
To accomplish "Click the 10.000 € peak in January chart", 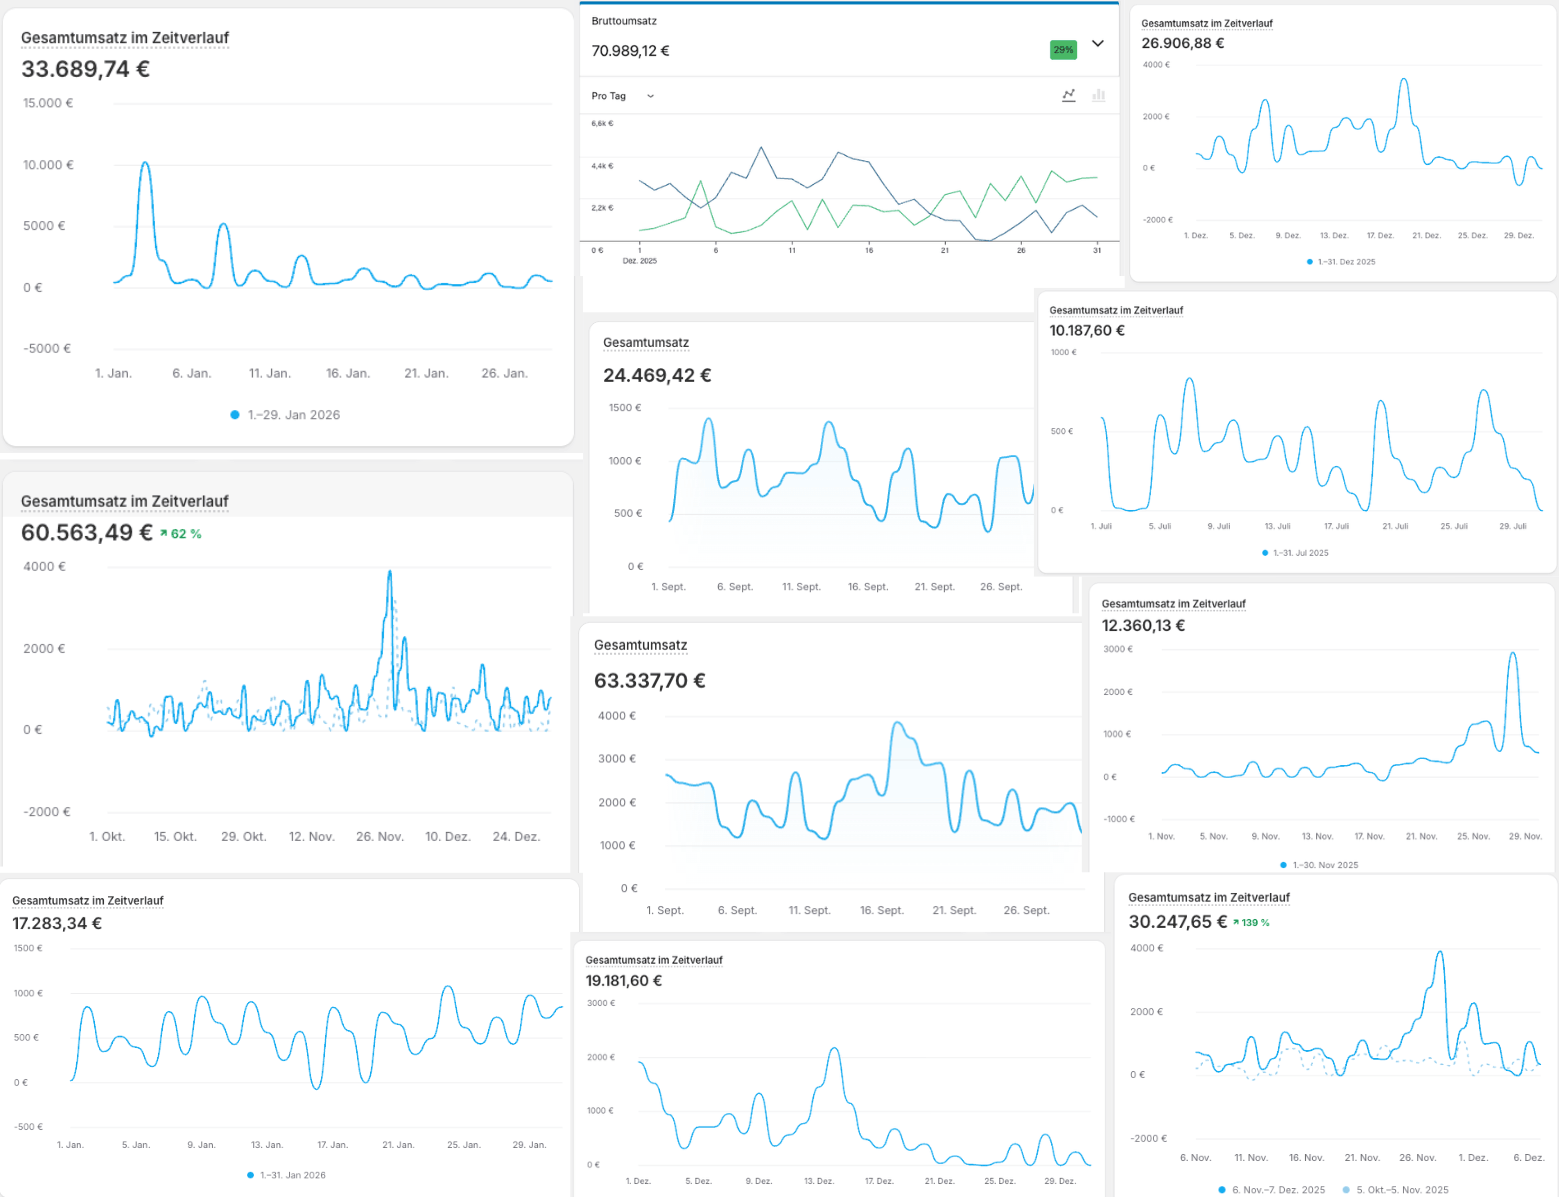I will coord(146,163).
